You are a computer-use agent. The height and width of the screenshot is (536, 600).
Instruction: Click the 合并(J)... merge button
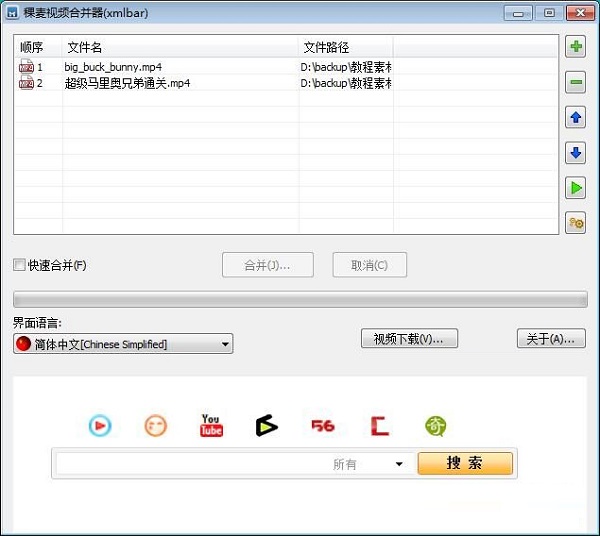click(267, 265)
